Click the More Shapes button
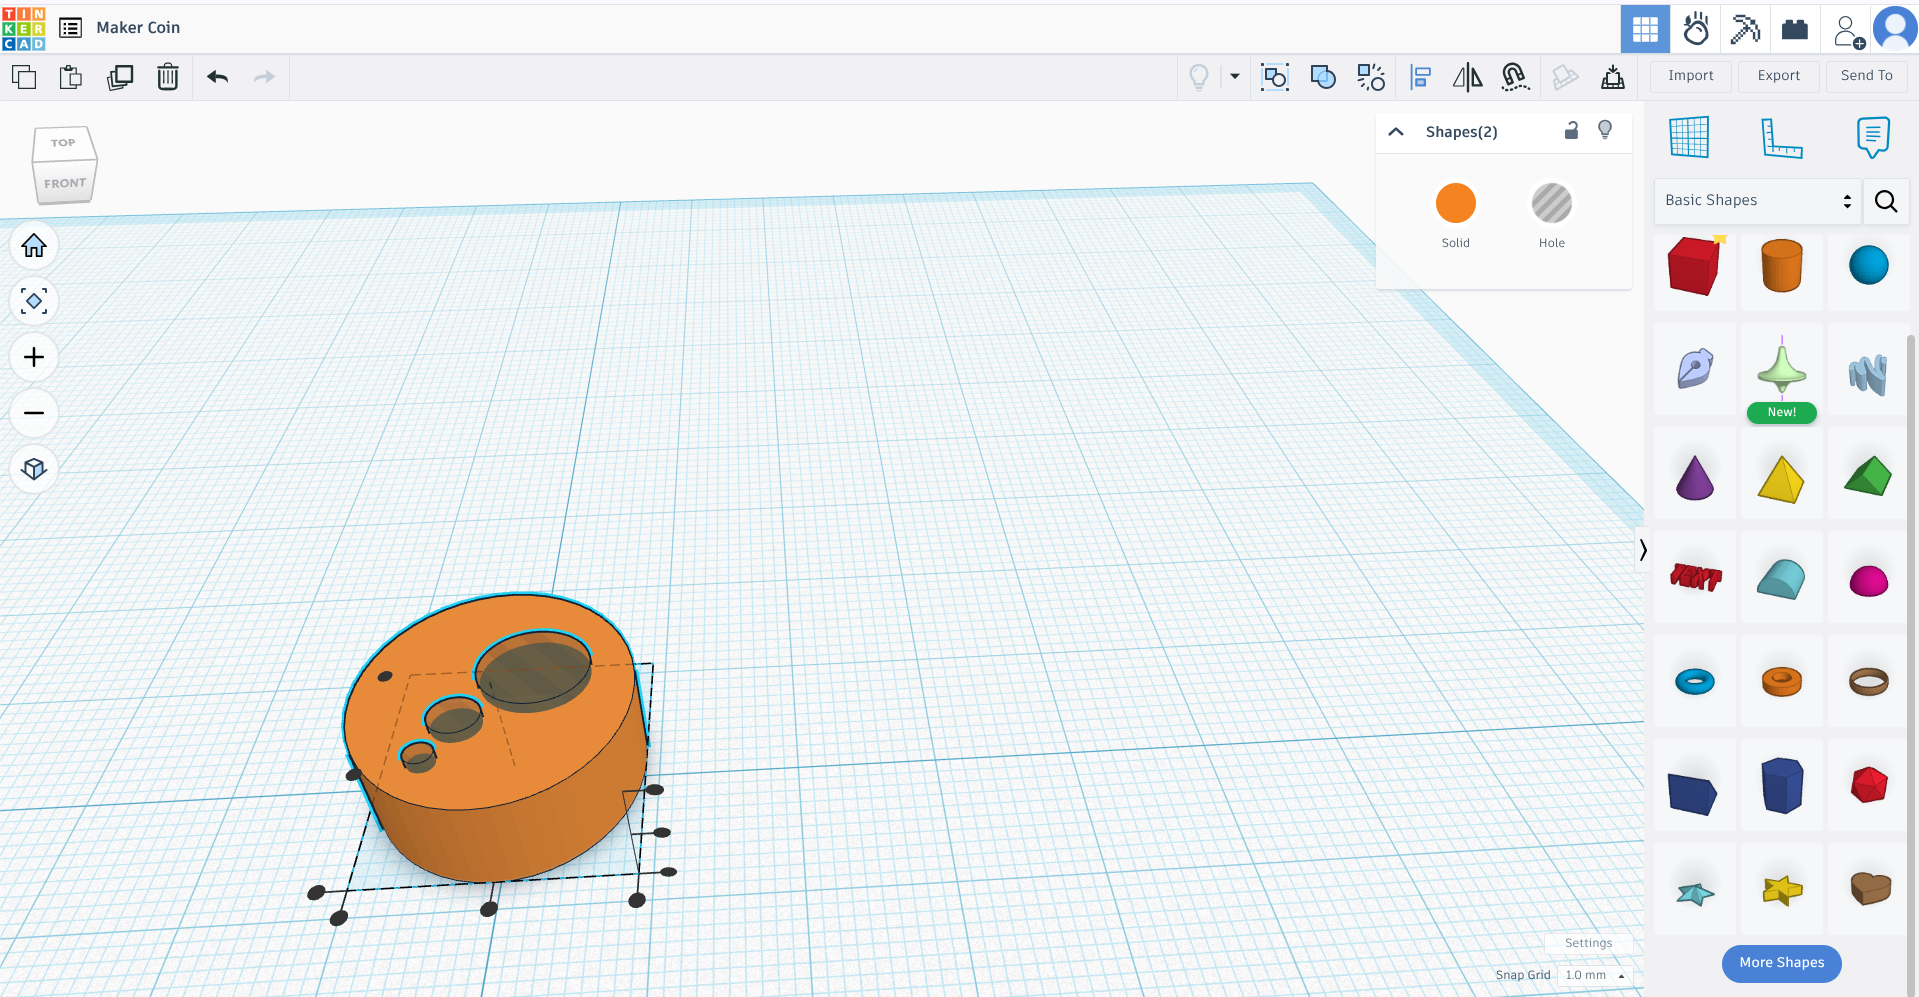The height and width of the screenshot is (997, 1919). [1782, 963]
